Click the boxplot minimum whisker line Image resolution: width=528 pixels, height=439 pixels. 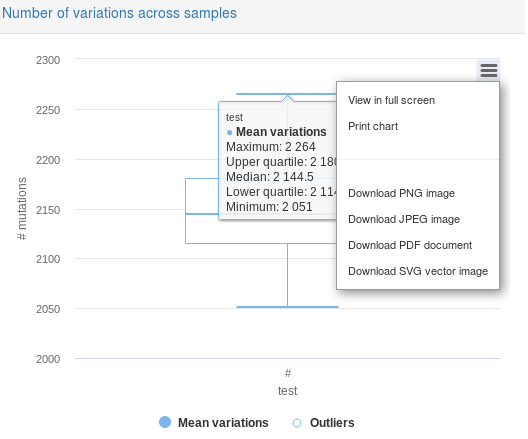[287, 307]
